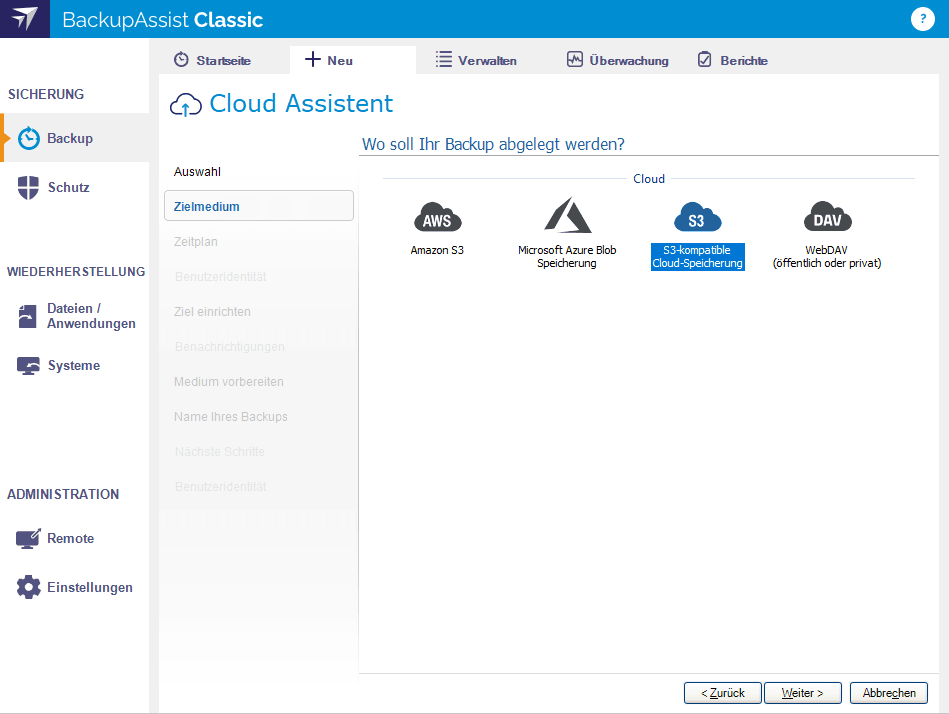This screenshot has height=714, width=949.
Task: Click the Abbrechen button
Action: [x=888, y=693]
